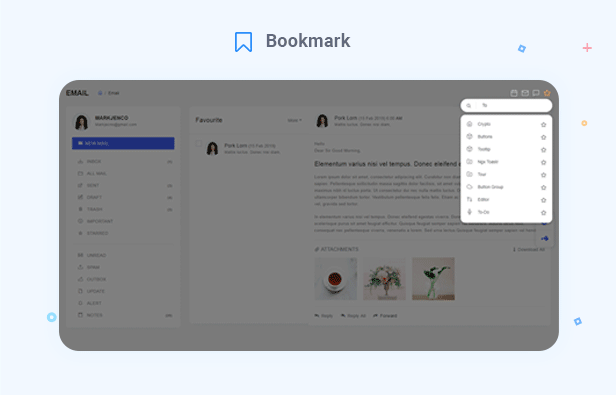Open the chat bubble icon in header
Viewport: 616px width, 395px height.
[536, 93]
